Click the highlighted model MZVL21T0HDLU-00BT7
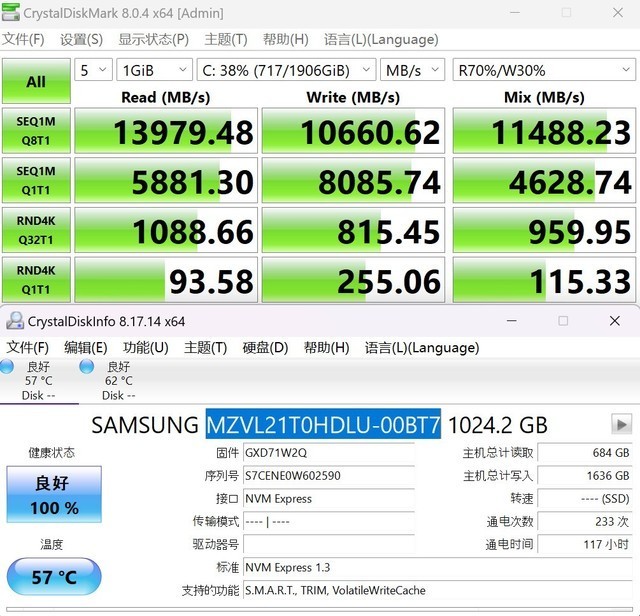This screenshot has height=616, width=640. (x=323, y=425)
